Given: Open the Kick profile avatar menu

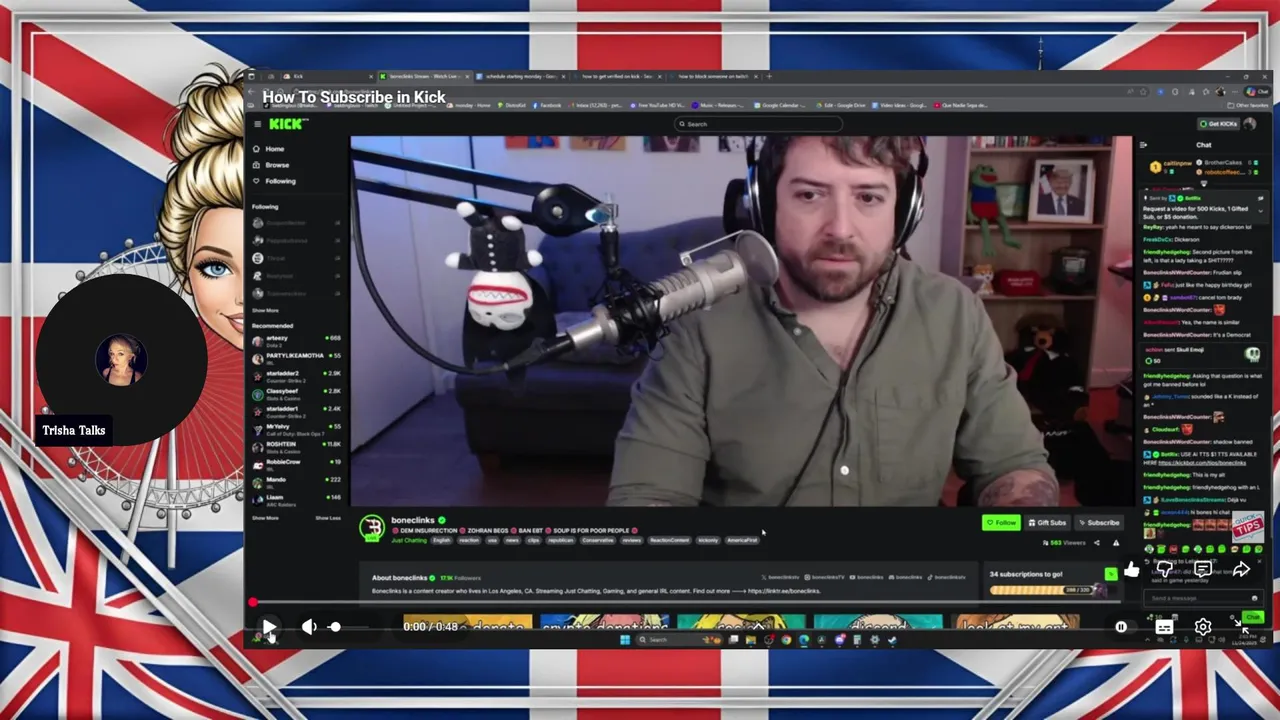Looking at the screenshot, I should (1249, 124).
